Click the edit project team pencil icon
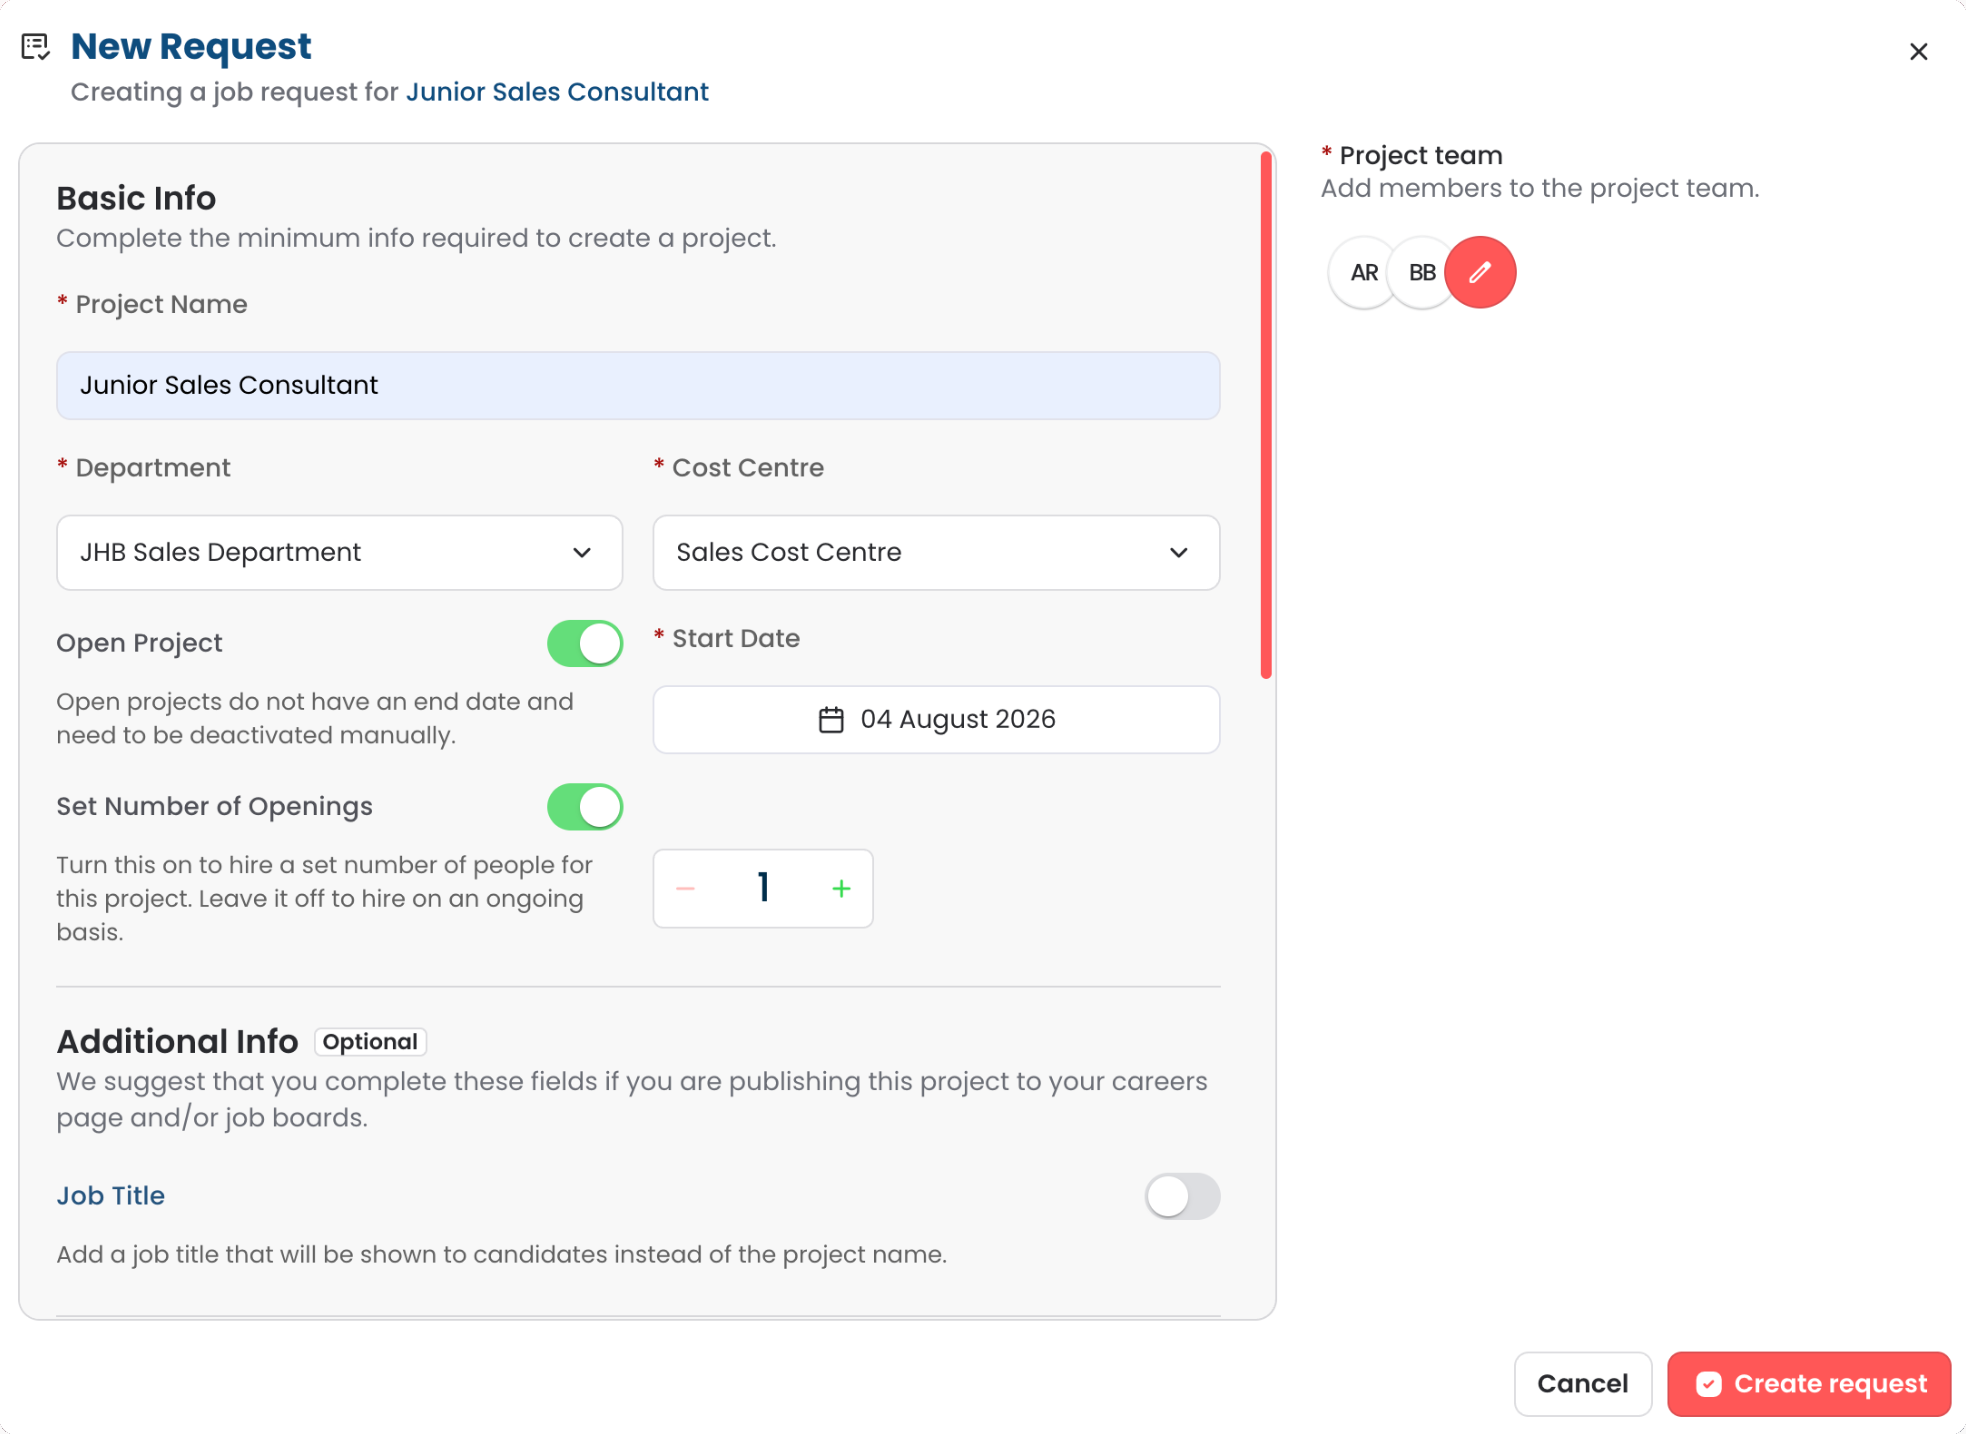The width and height of the screenshot is (1966, 1434). [1480, 272]
